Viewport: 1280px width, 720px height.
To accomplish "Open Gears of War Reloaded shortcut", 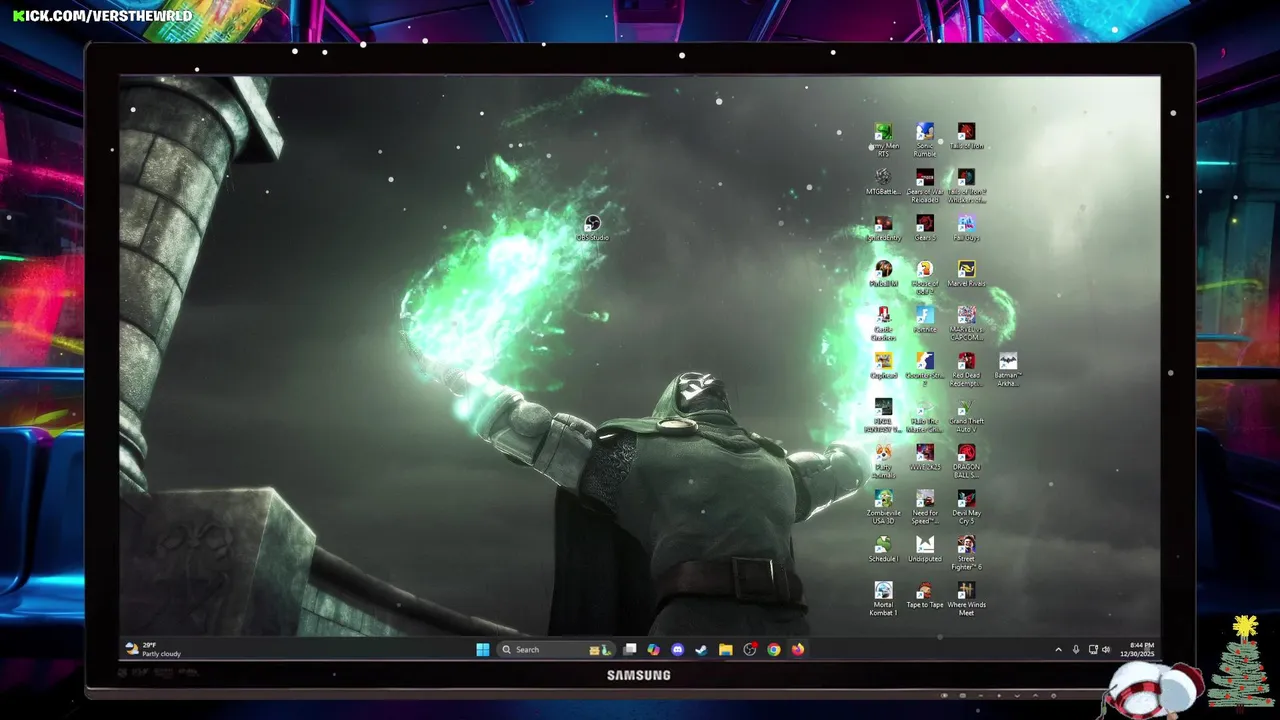I will pos(925,185).
